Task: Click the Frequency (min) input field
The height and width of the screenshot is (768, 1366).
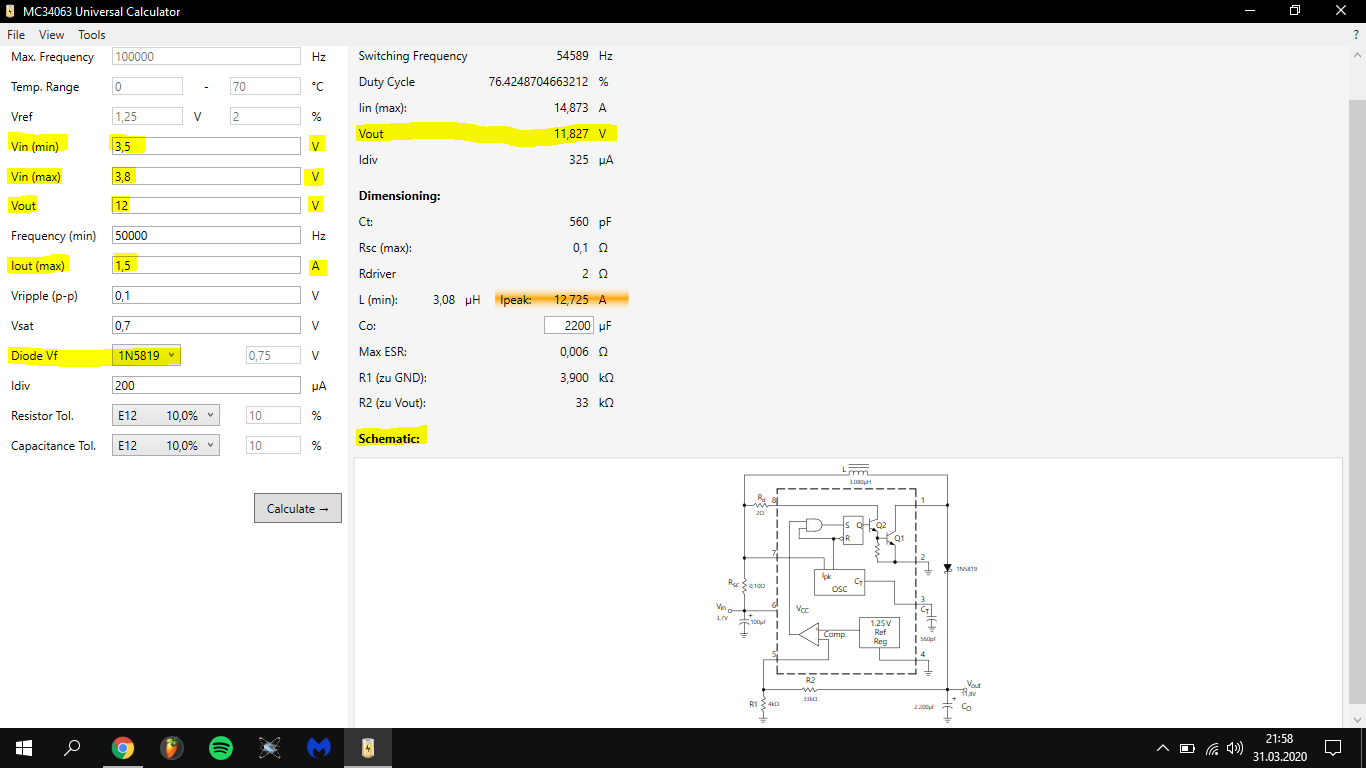Action: tap(206, 236)
